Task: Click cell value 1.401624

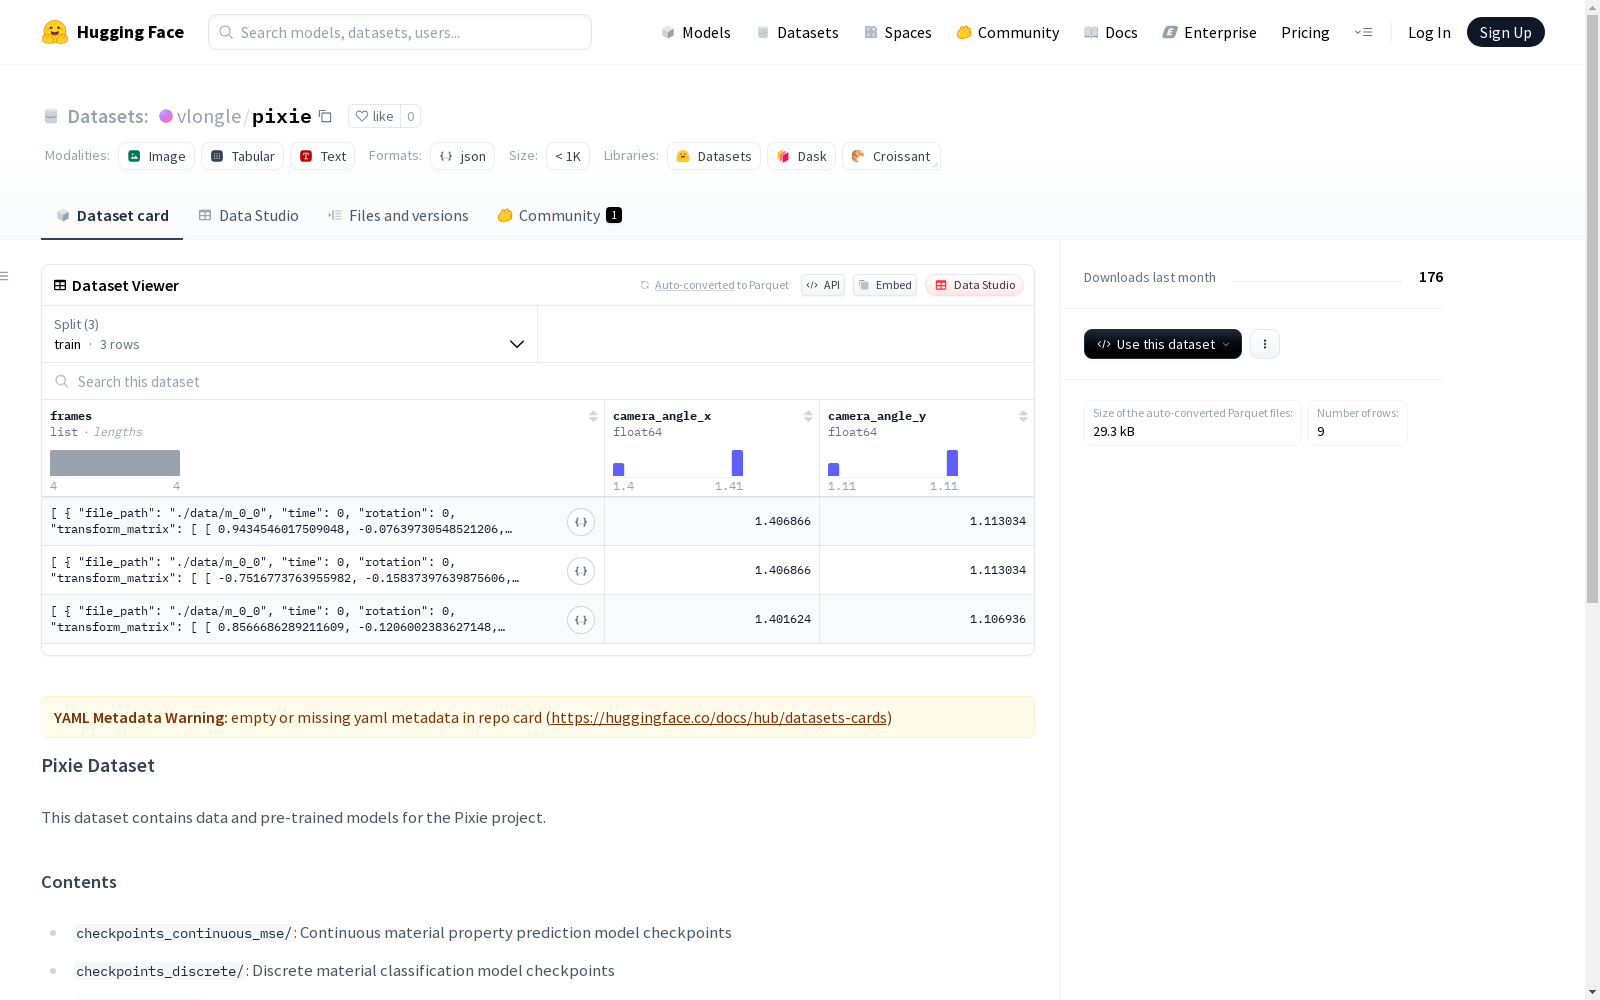Action: pyautogui.click(x=783, y=619)
